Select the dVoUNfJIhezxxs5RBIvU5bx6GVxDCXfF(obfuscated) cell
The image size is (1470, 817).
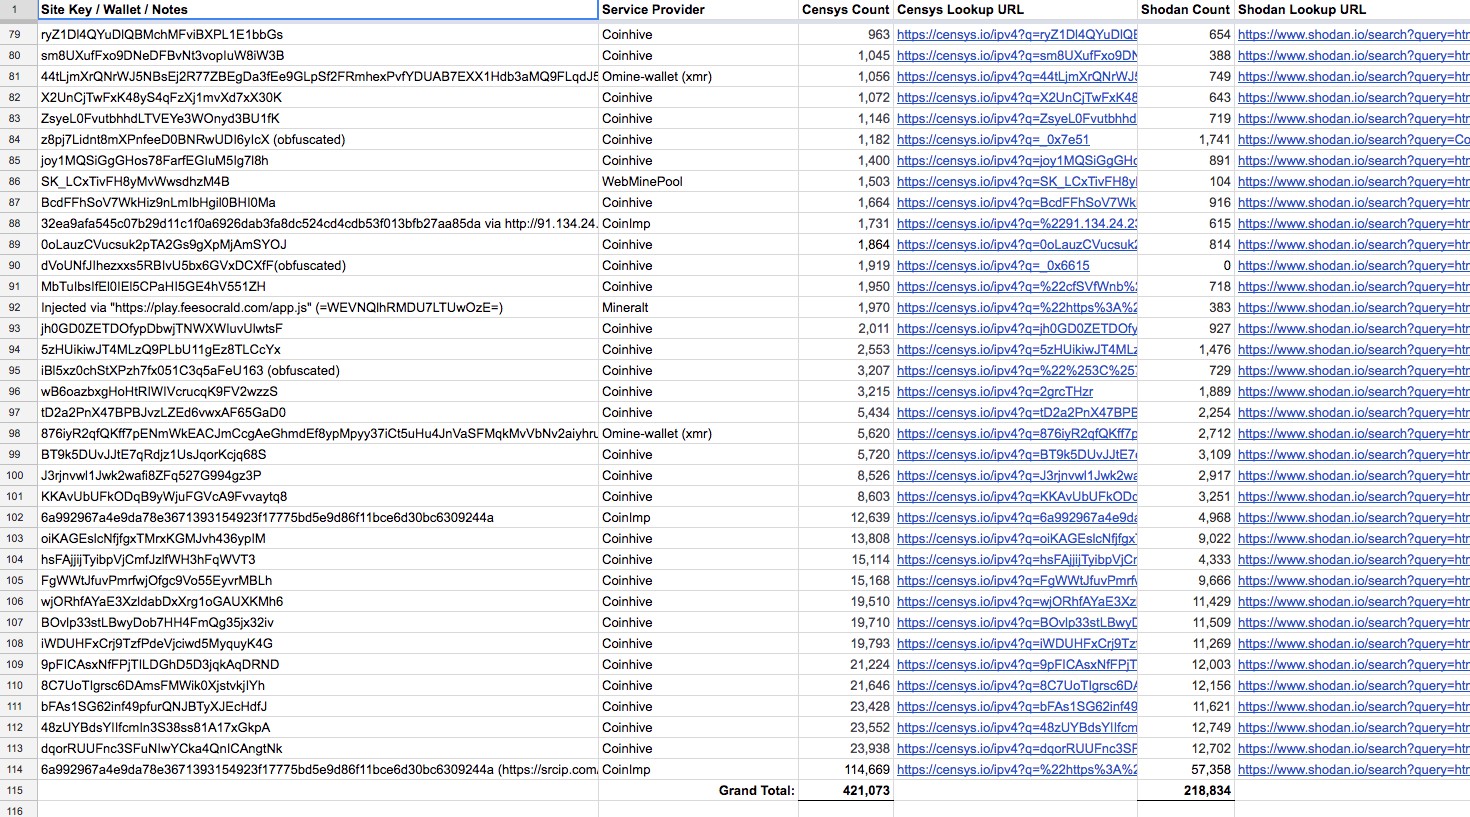tap(318, 265)
